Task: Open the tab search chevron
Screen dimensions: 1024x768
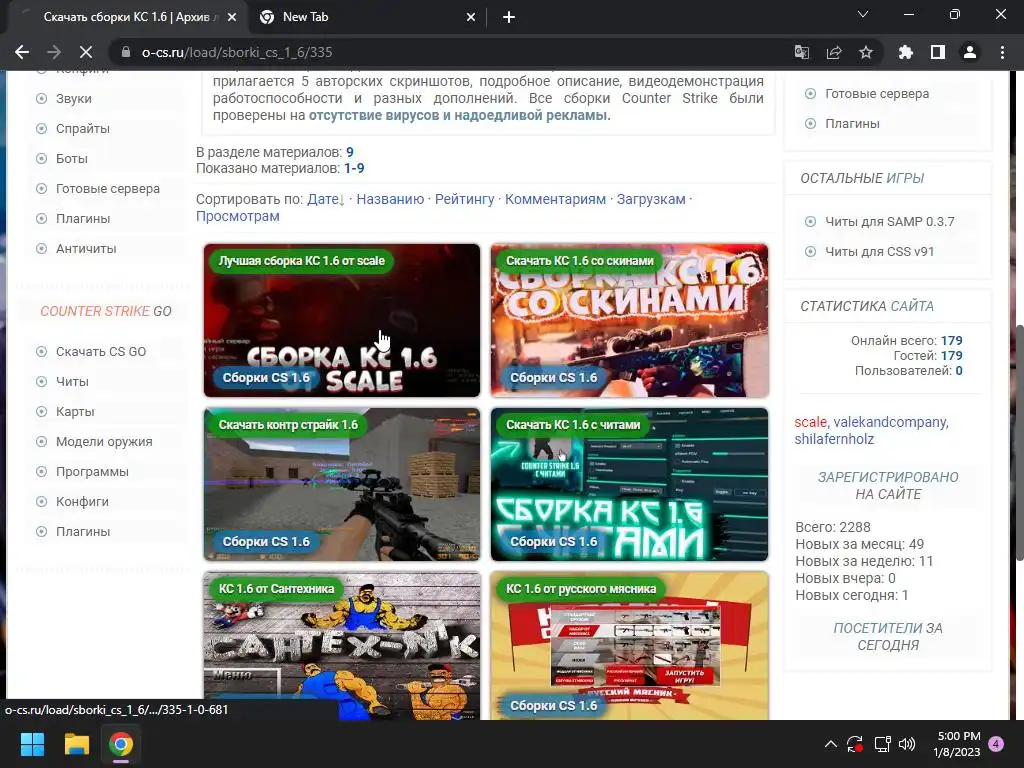Action: coord(863,14)
